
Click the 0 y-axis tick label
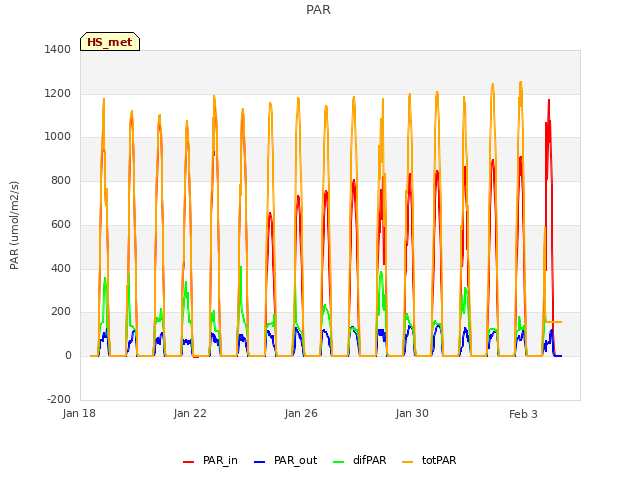(x=68, y=356)
